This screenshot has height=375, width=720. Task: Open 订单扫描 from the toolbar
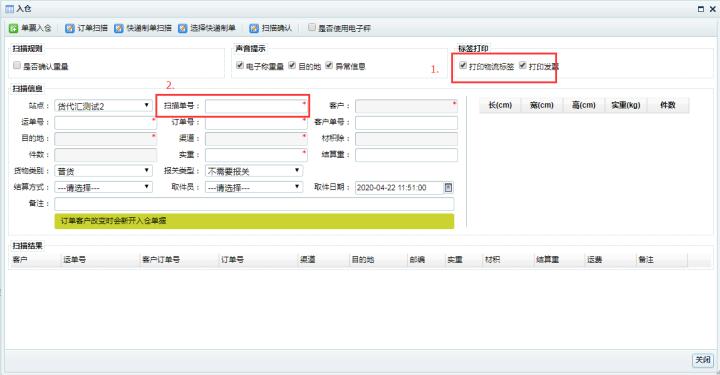pos(86,28)
